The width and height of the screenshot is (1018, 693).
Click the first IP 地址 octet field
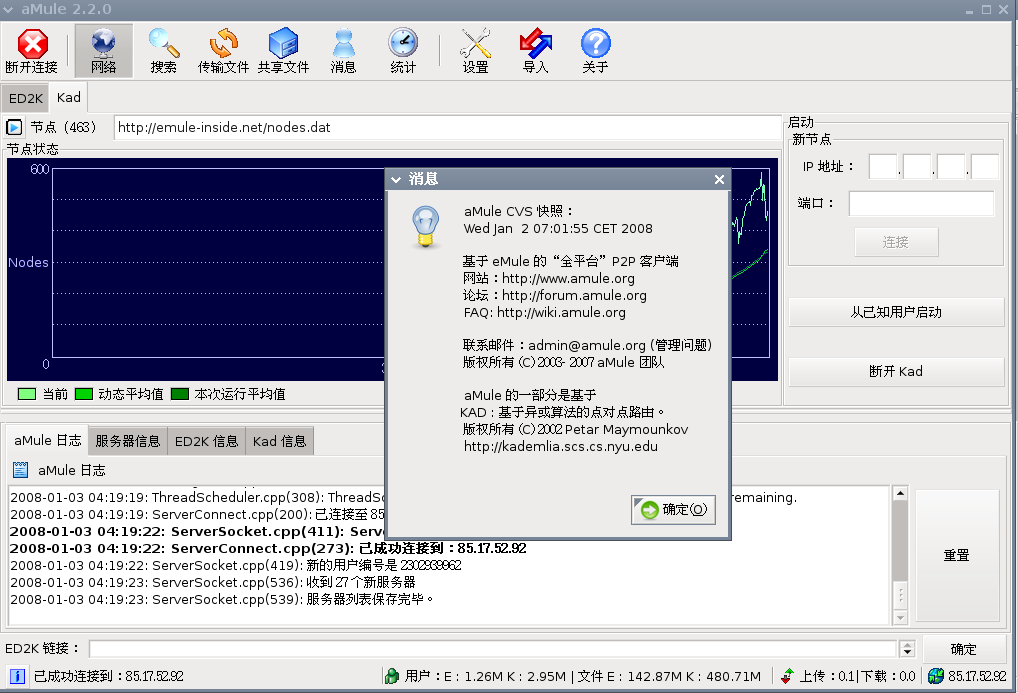coord(883,166)
